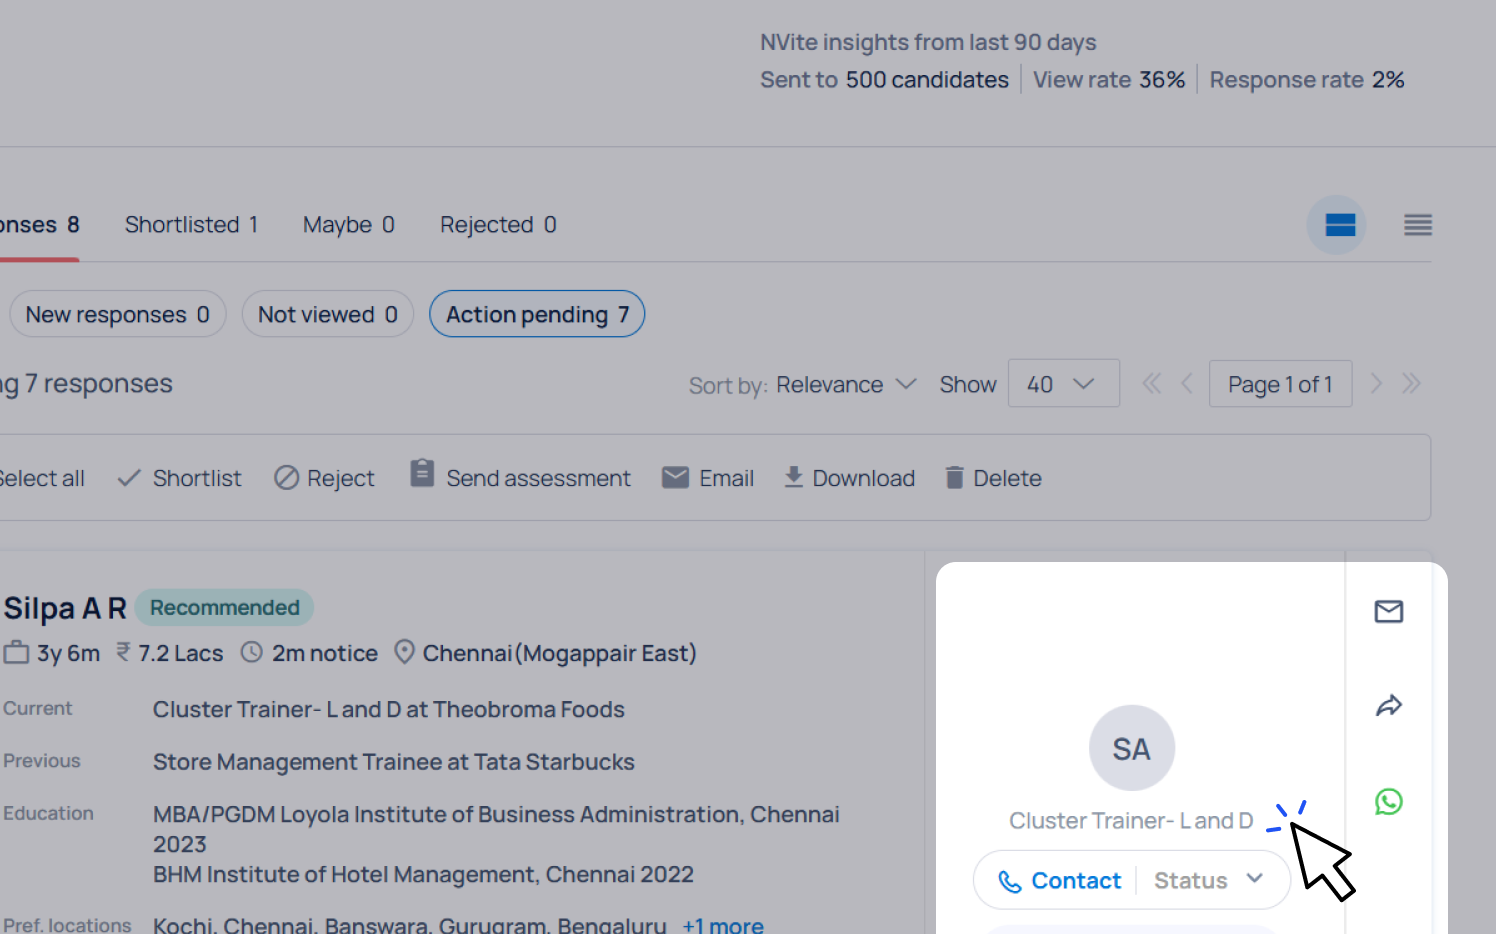Click the envelope mail icon in candidate card
This screenshot has height=934, width=1496.
tap(1388, 611)
